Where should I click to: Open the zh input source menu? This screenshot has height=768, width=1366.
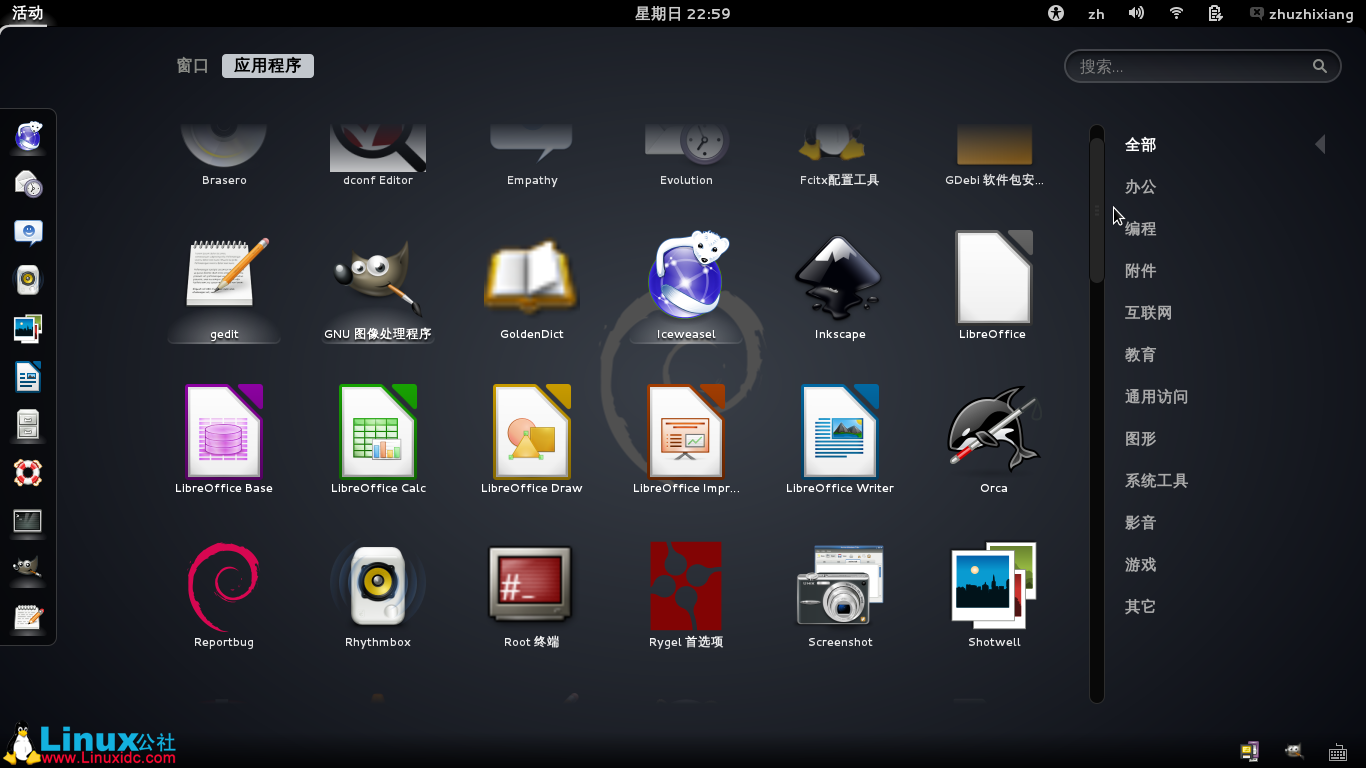(1096, 14)
